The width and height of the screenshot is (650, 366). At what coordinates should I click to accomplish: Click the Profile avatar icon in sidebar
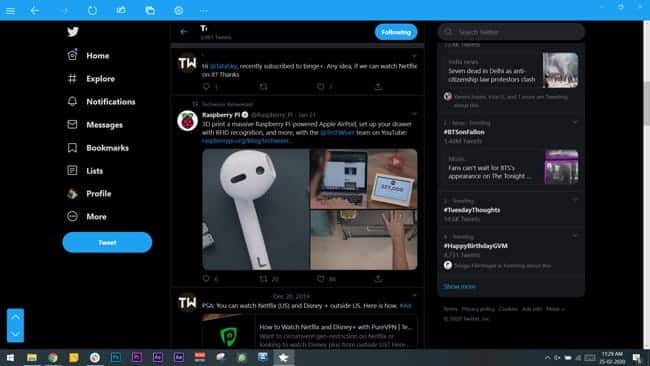click(73, 194)
